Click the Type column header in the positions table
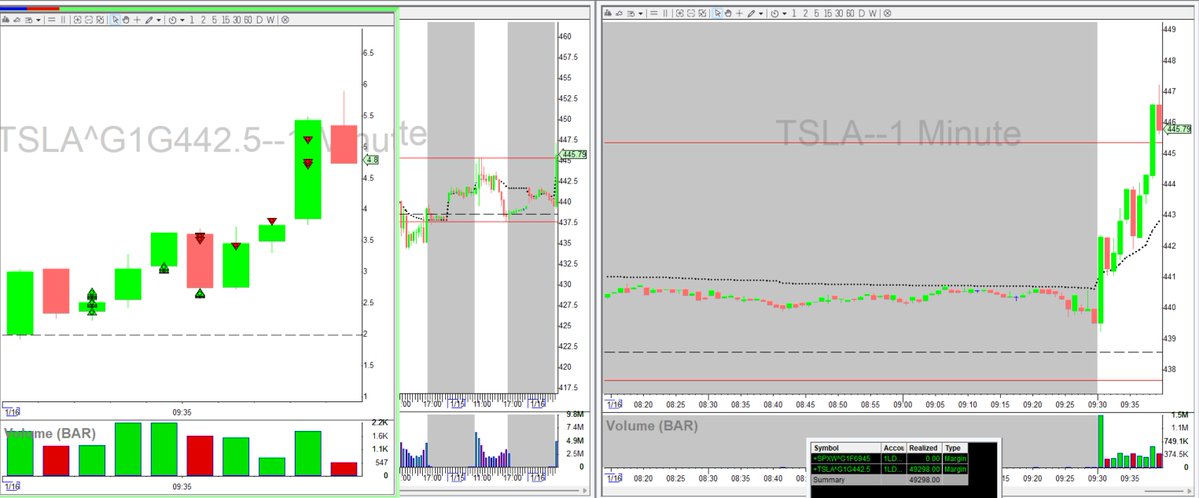Image resolution: width=1199 pixels, height=498 pixels. click(x=954, y=448)
